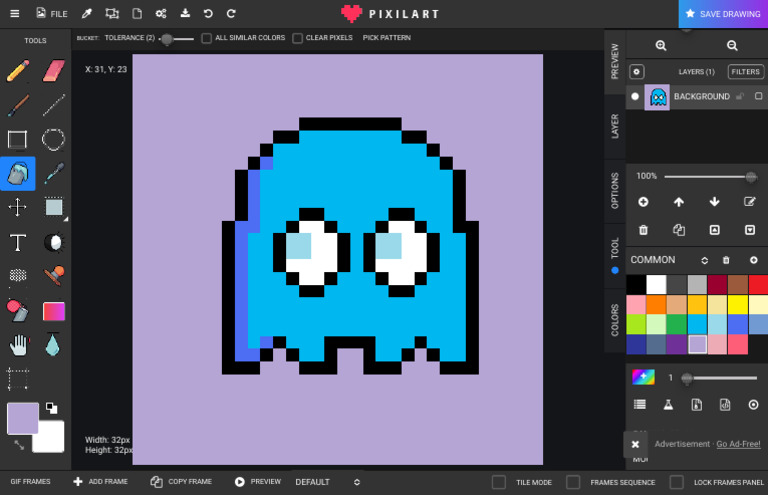Open settings gears icon in top bar

(161, 14)
